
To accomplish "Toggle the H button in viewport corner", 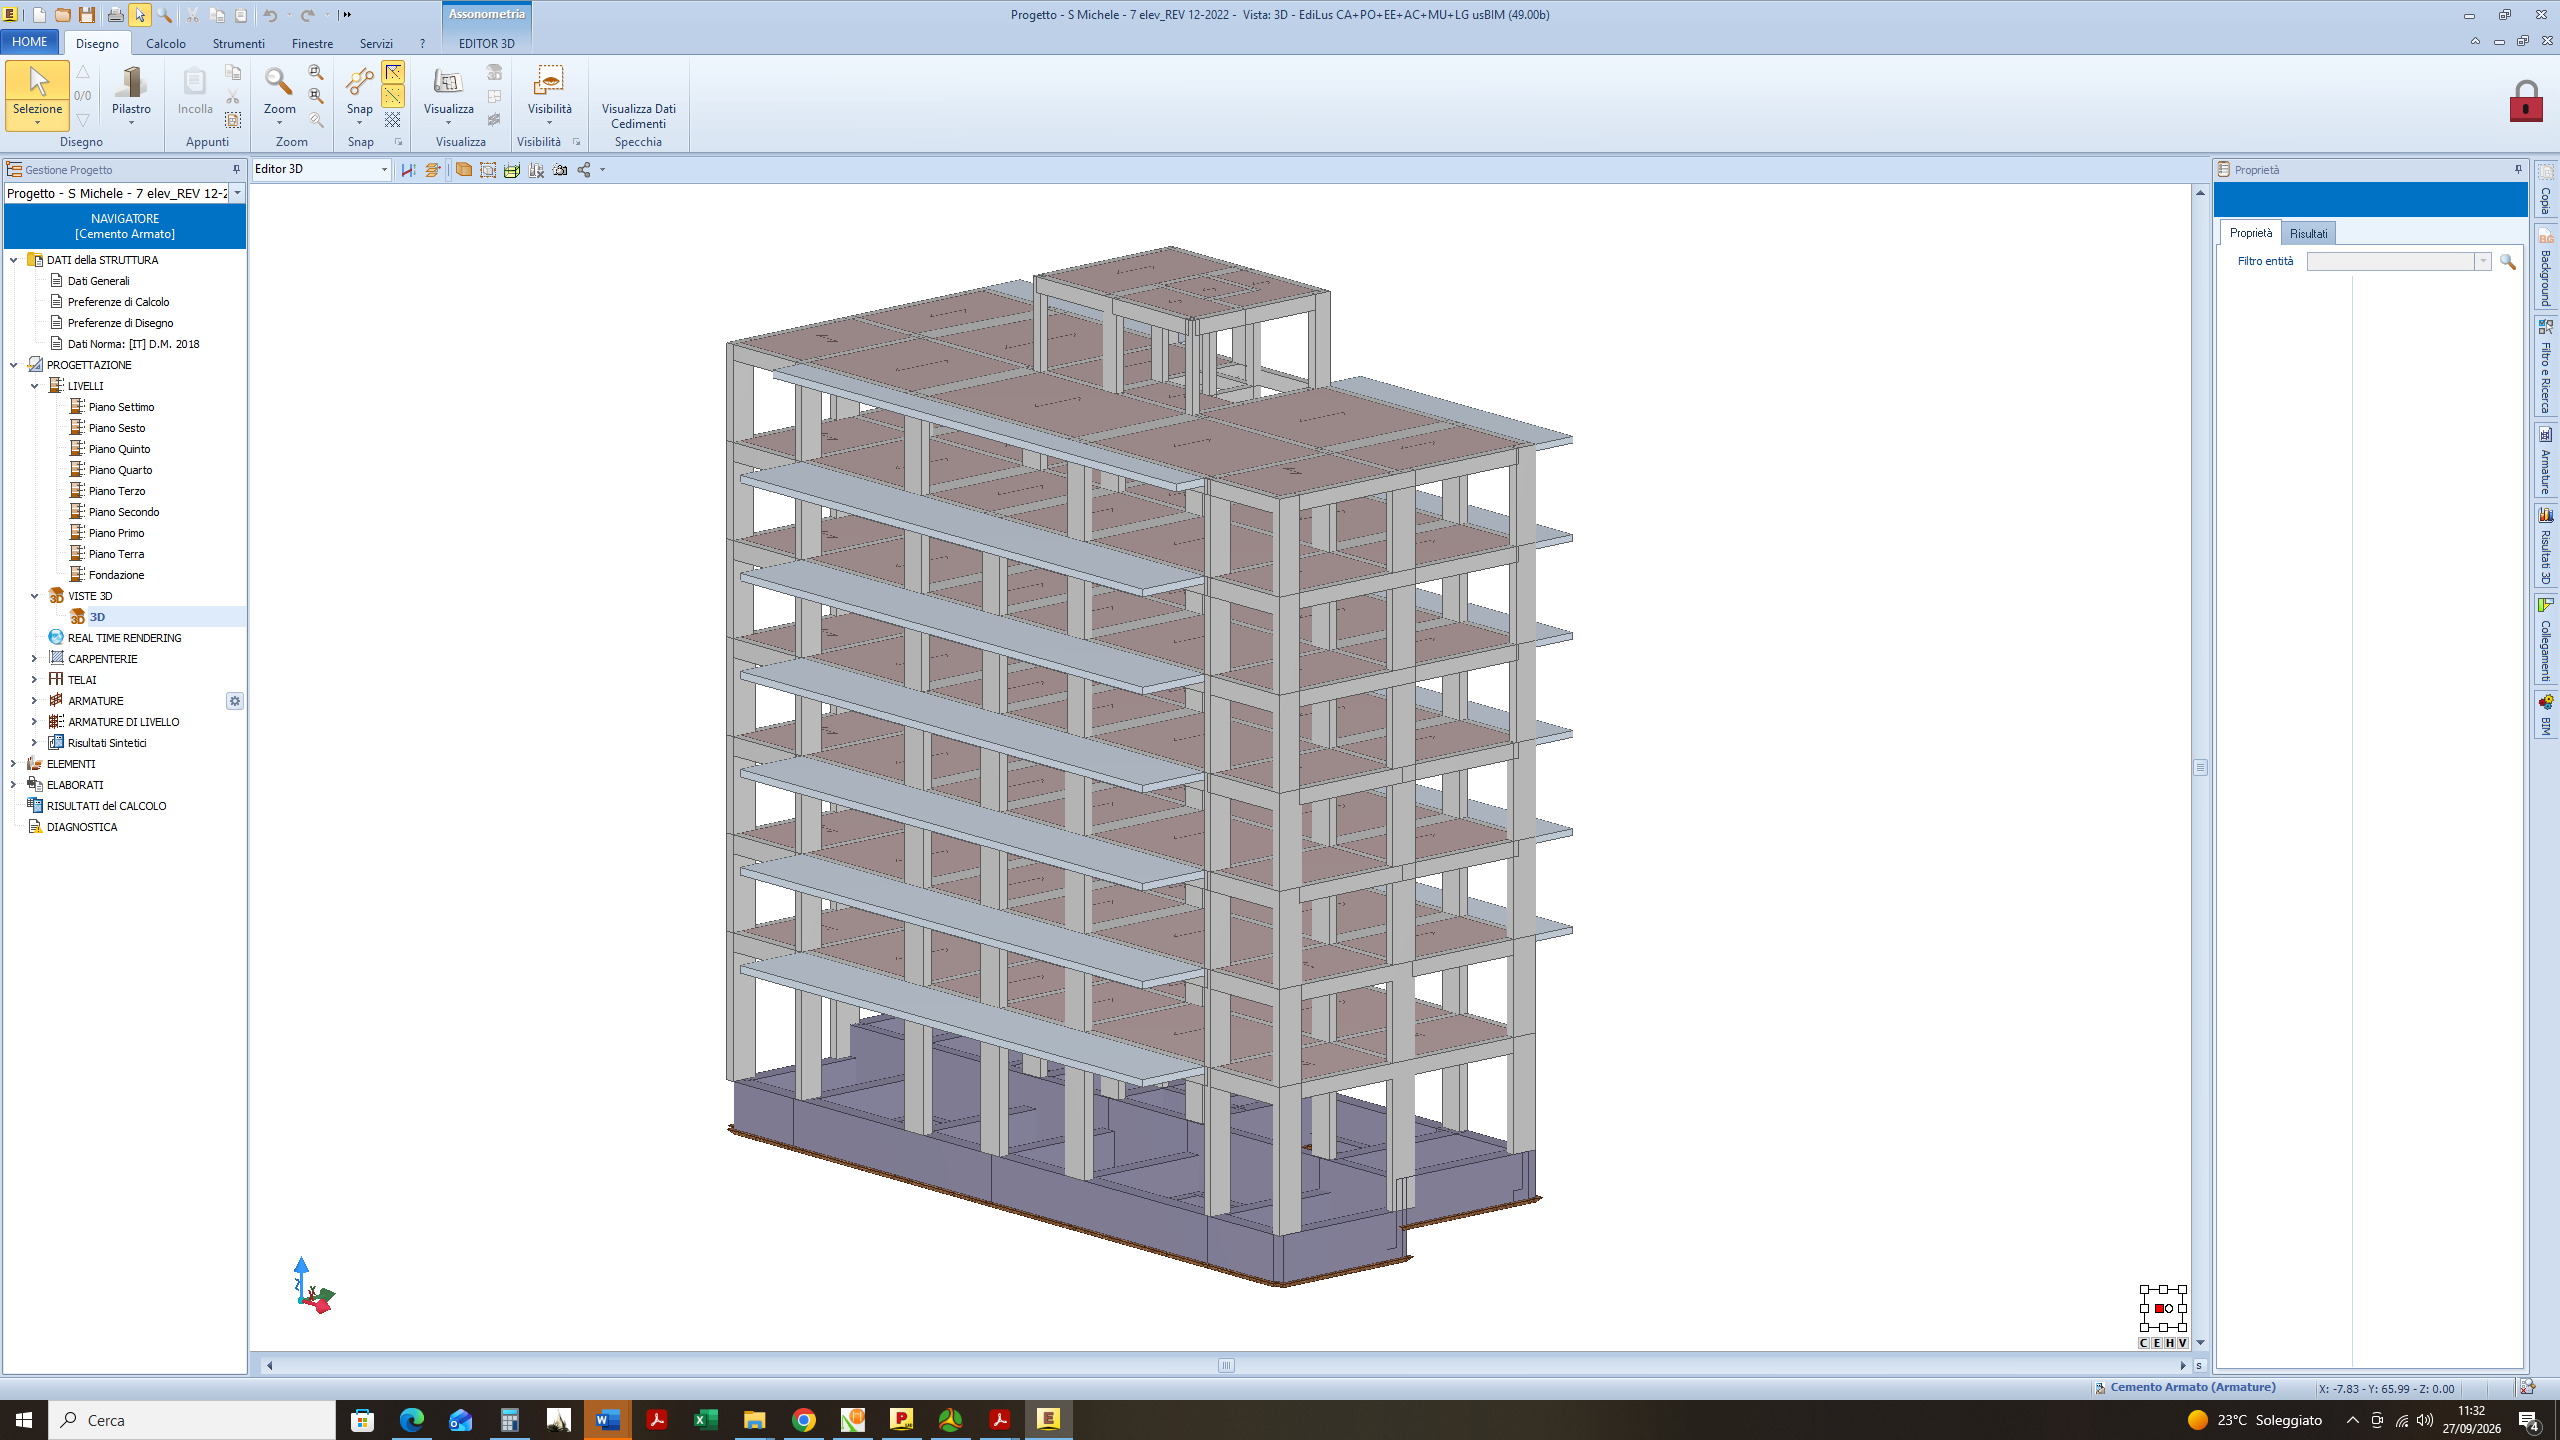I will (2169, 1343).
